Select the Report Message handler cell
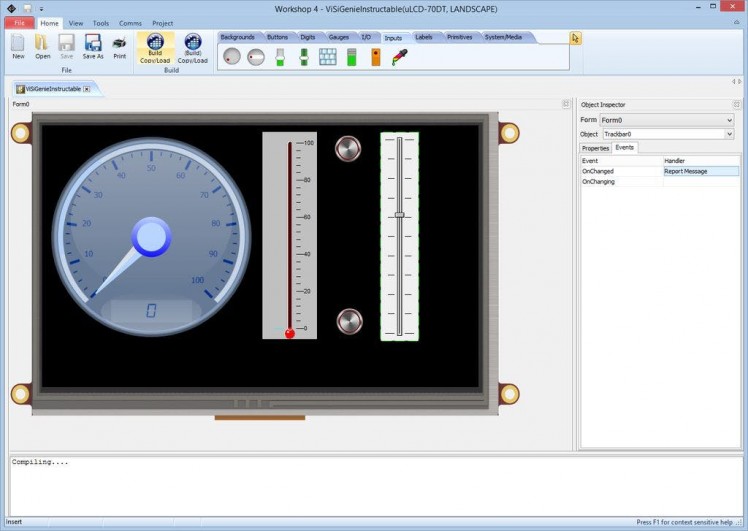Viewport: 748px width, 531px height. (700, 171)
